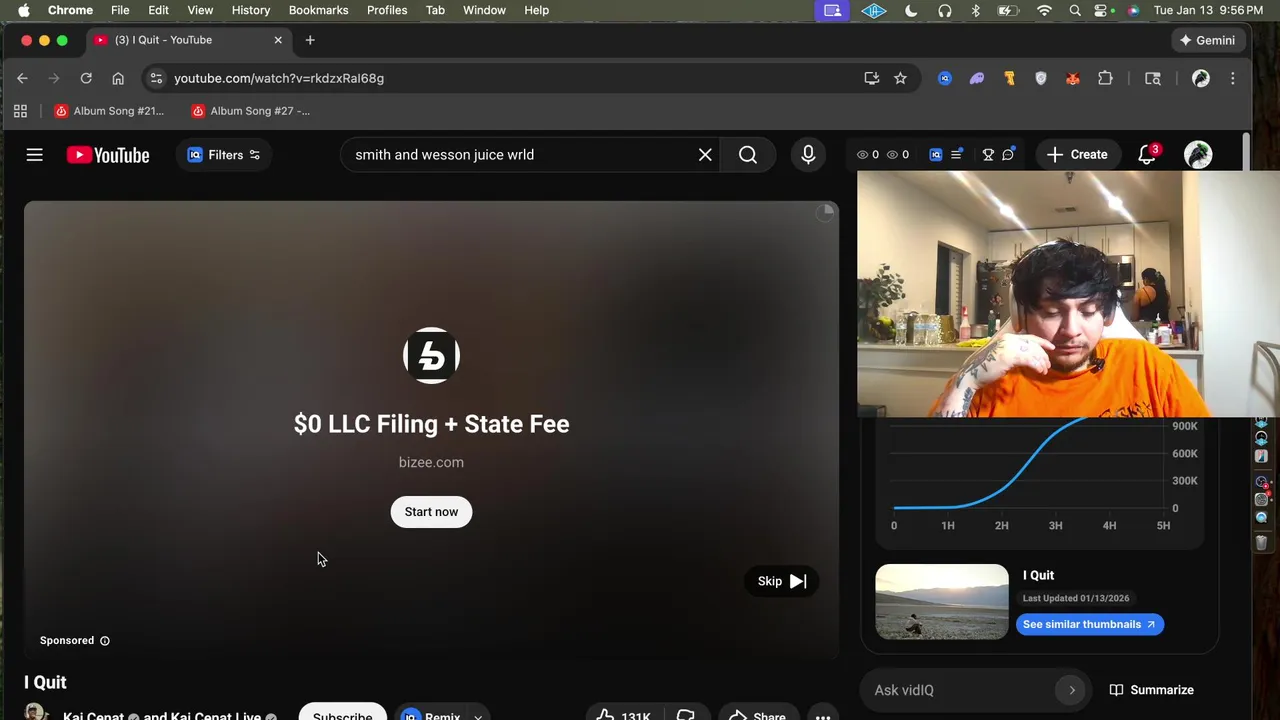Open the purple ghost extension
1280x720 pixels.
(x=977, y=78)
